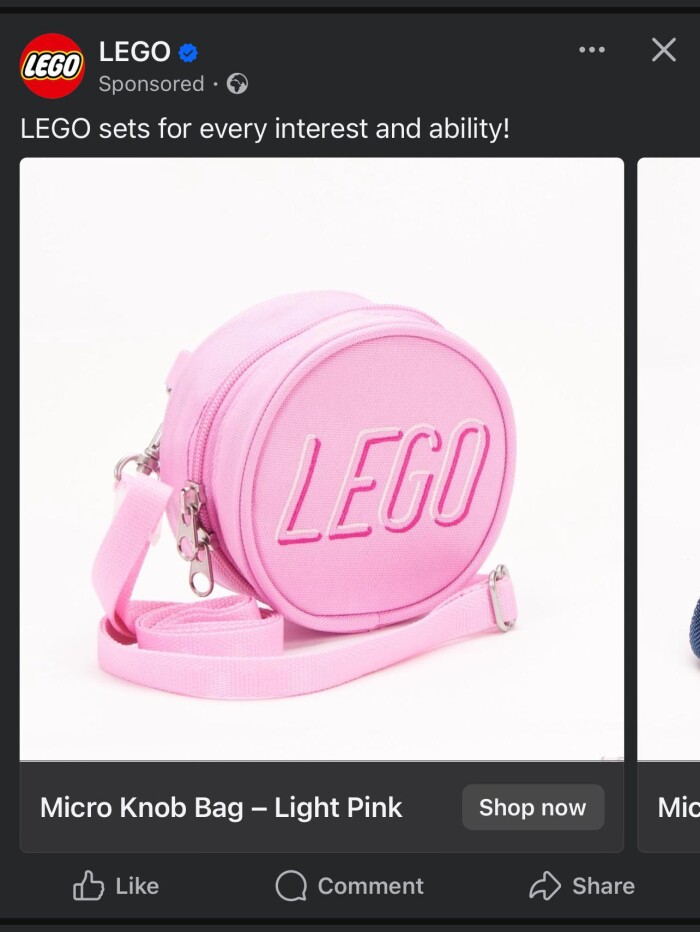Click the speech bubble Comment icon
Screen dimensions: 700x932
tap(291, 886)
